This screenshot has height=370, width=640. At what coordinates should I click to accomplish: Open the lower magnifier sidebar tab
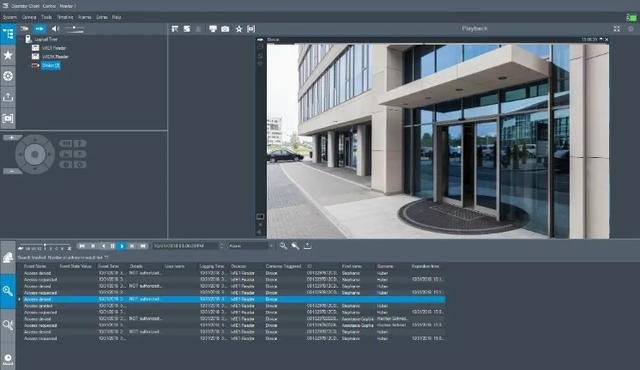8,325
